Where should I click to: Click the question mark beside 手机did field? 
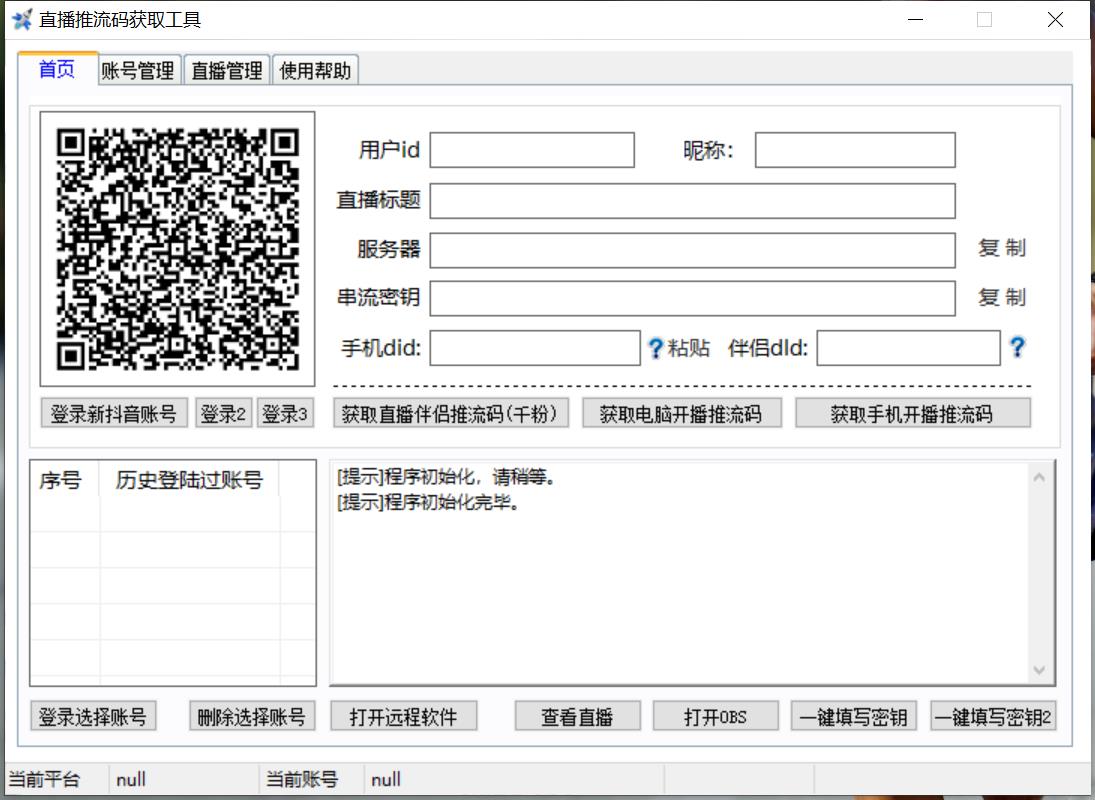point(655,348)
